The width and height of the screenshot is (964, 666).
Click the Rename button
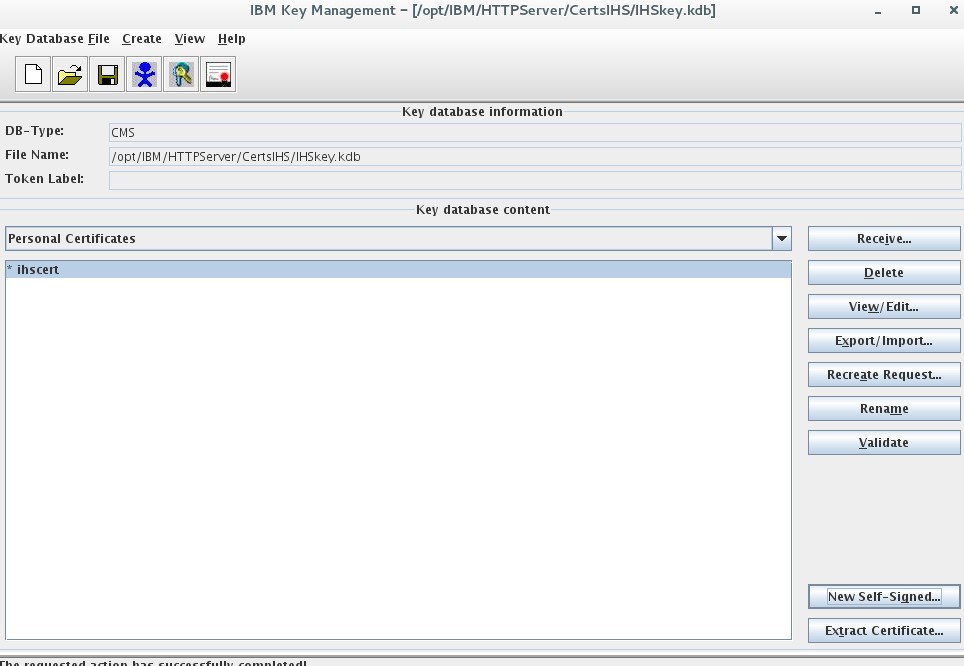coord(884,408)
